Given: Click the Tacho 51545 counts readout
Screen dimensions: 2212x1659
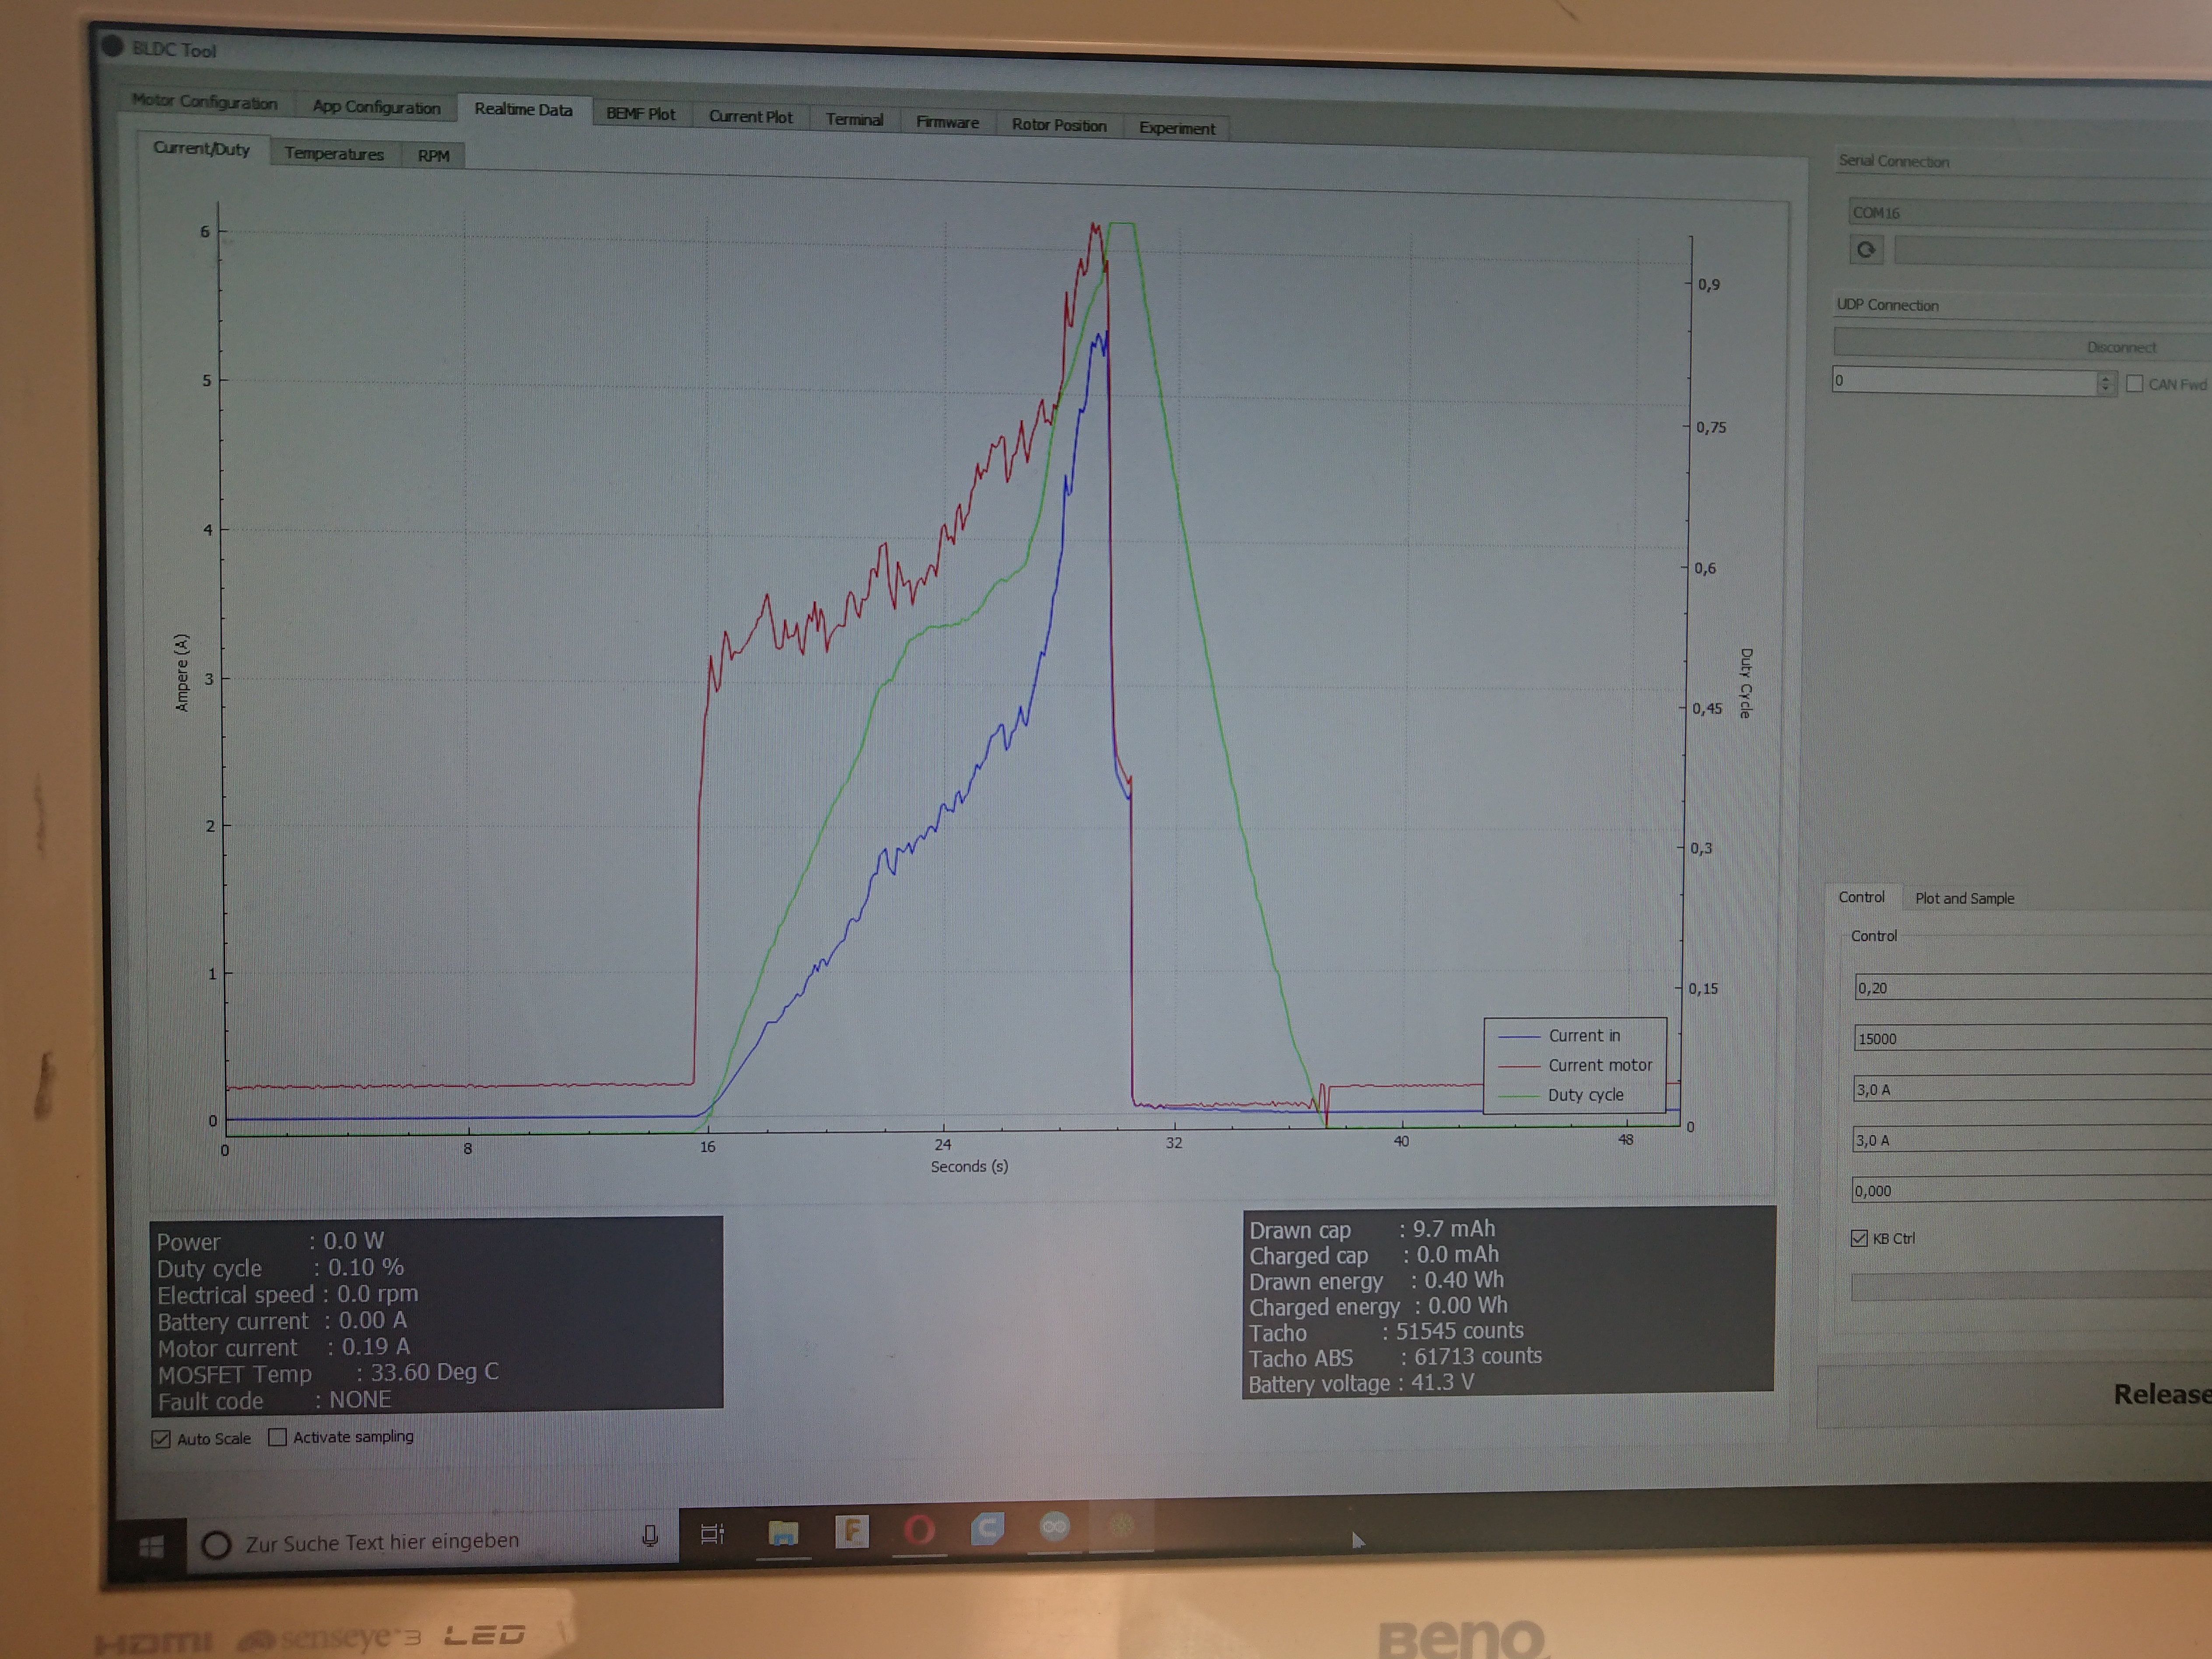Looking at the screenshot, I should click(1386, 1332).
